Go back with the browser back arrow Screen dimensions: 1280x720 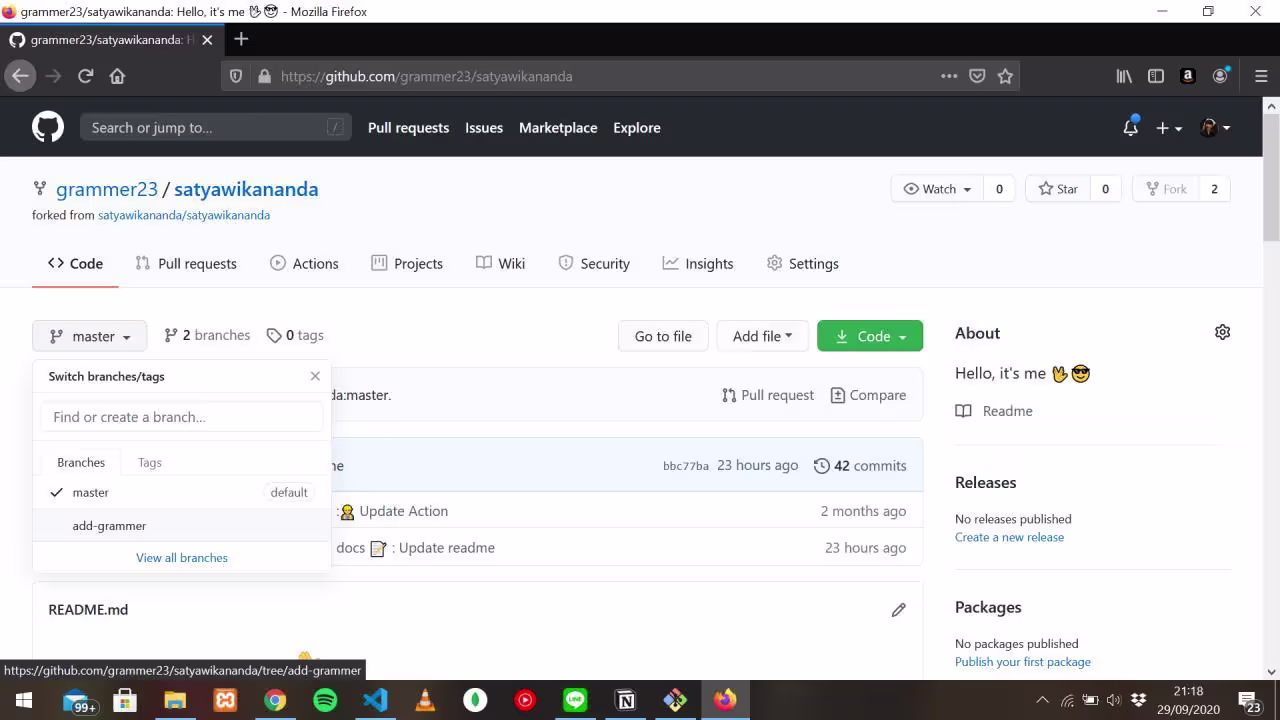[20, 76]
